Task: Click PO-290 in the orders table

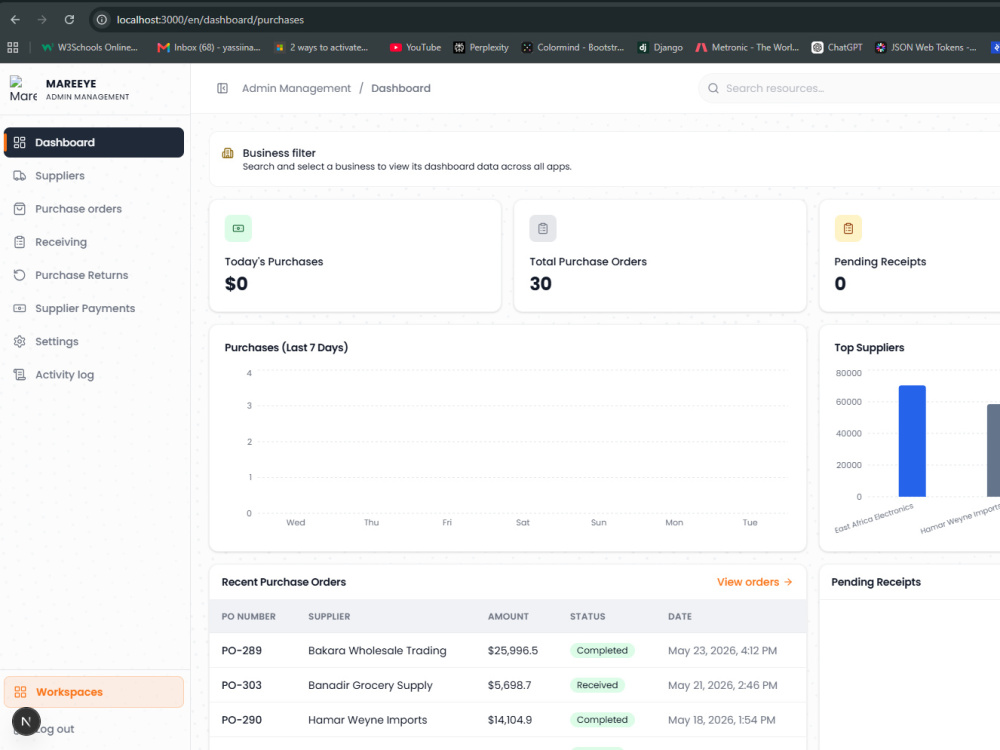Action: (x=242, y=719)
